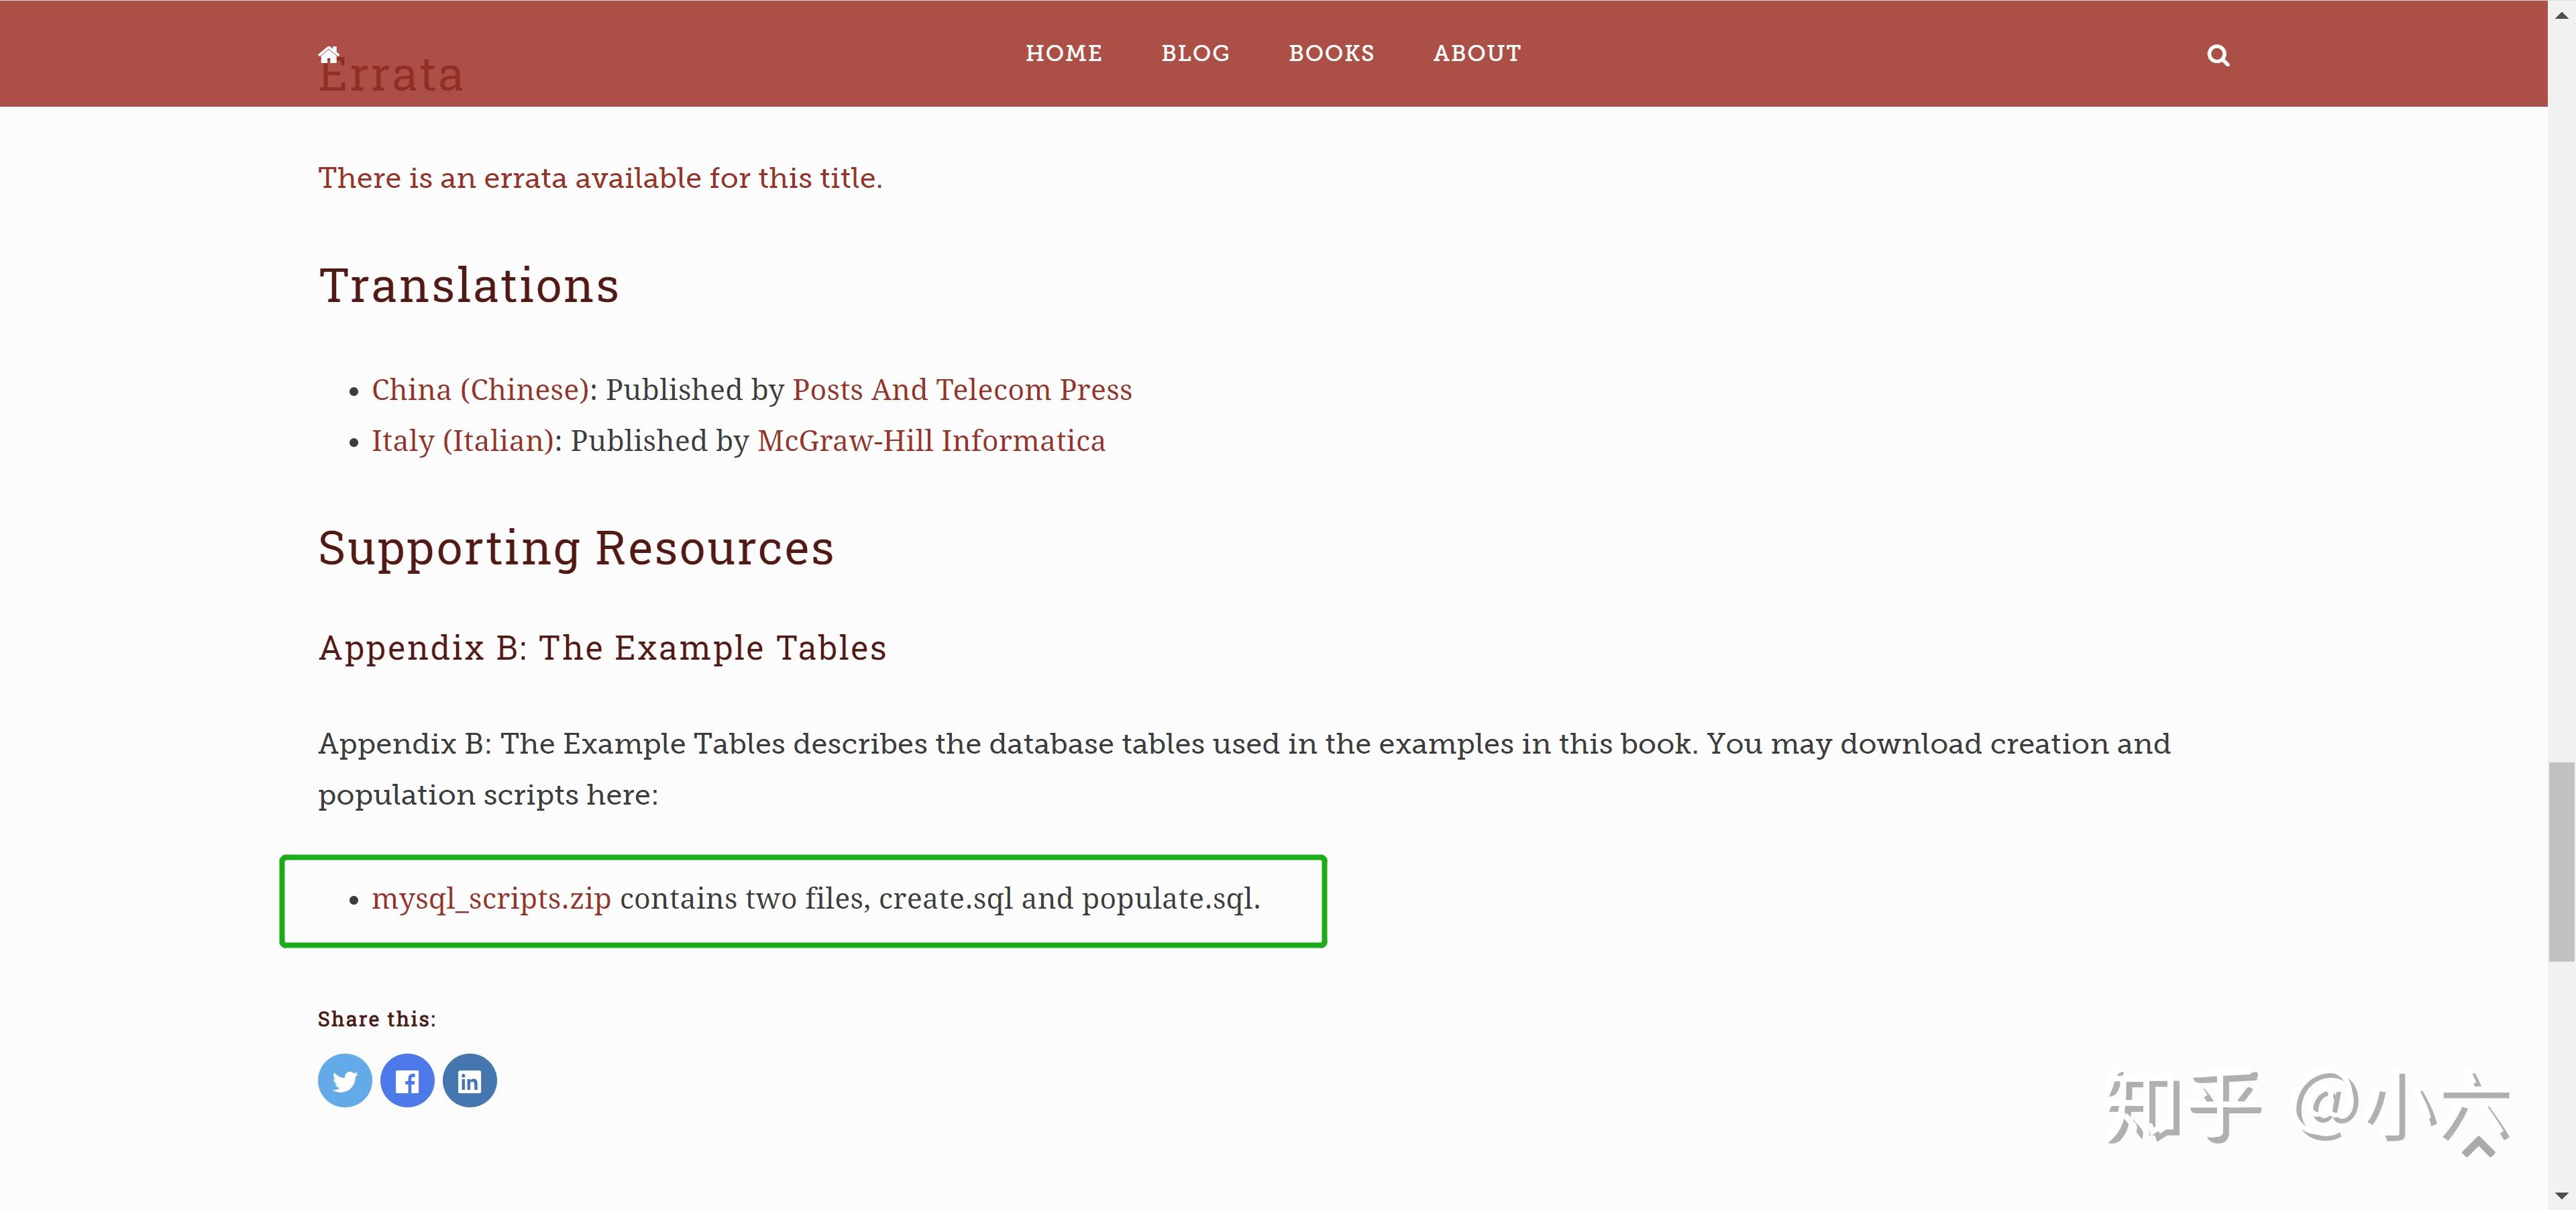Click the Supporting Resources heading
This screenshot has width=2576, height=1210.
[576, 549]
